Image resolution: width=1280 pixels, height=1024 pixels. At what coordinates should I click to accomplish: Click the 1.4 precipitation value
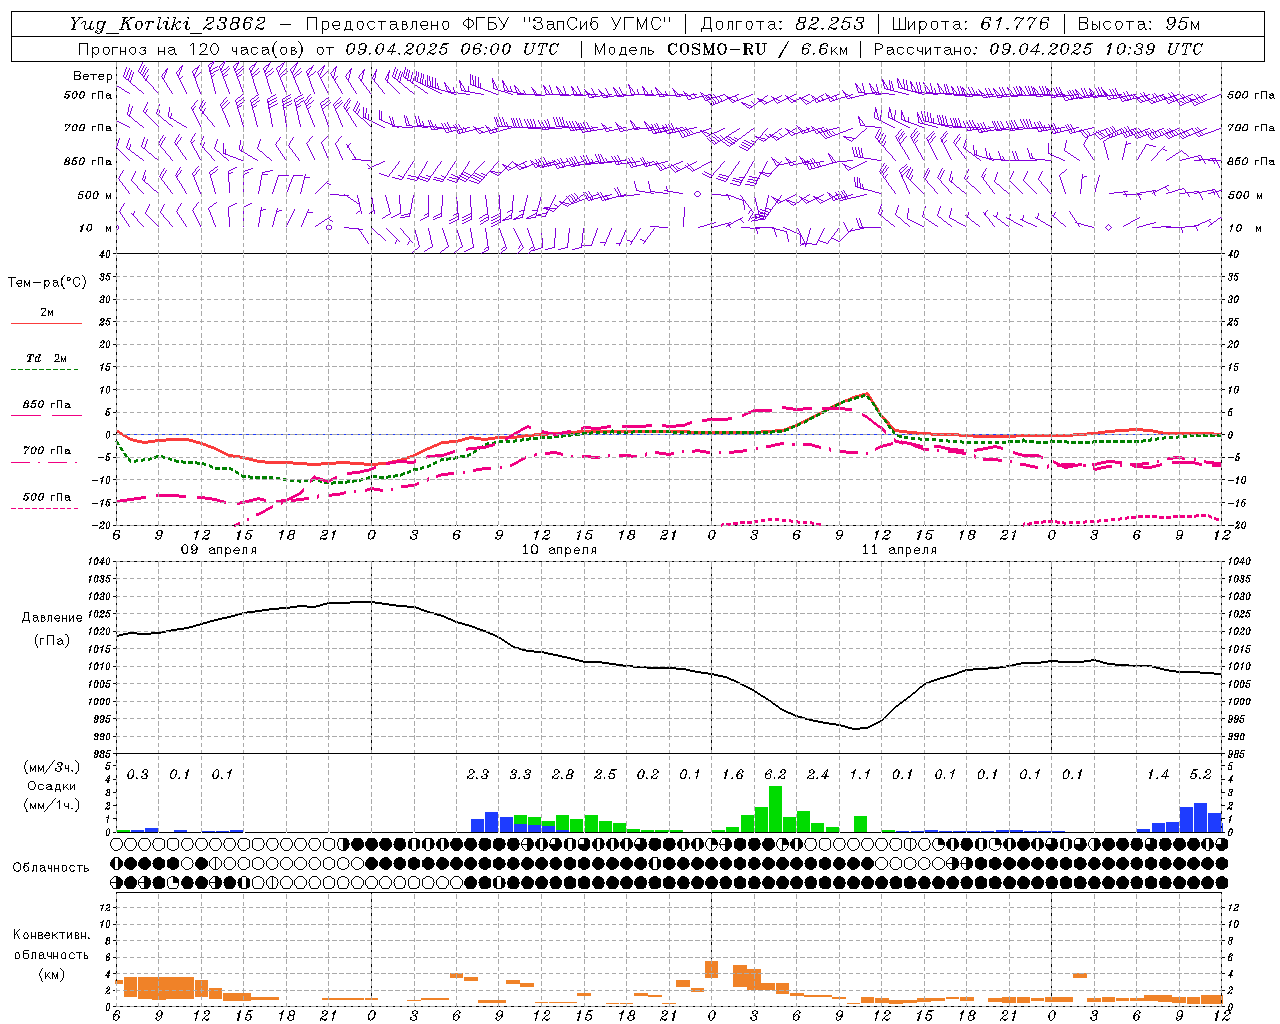(1158, 774)
